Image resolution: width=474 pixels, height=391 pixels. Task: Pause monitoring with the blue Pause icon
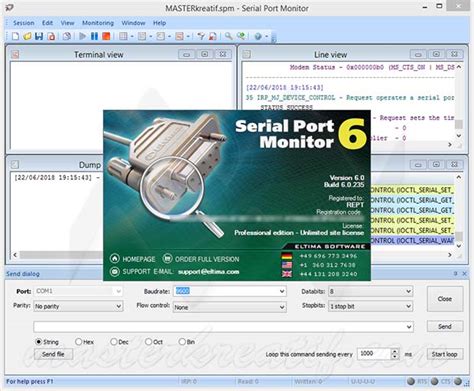point(94,36)
